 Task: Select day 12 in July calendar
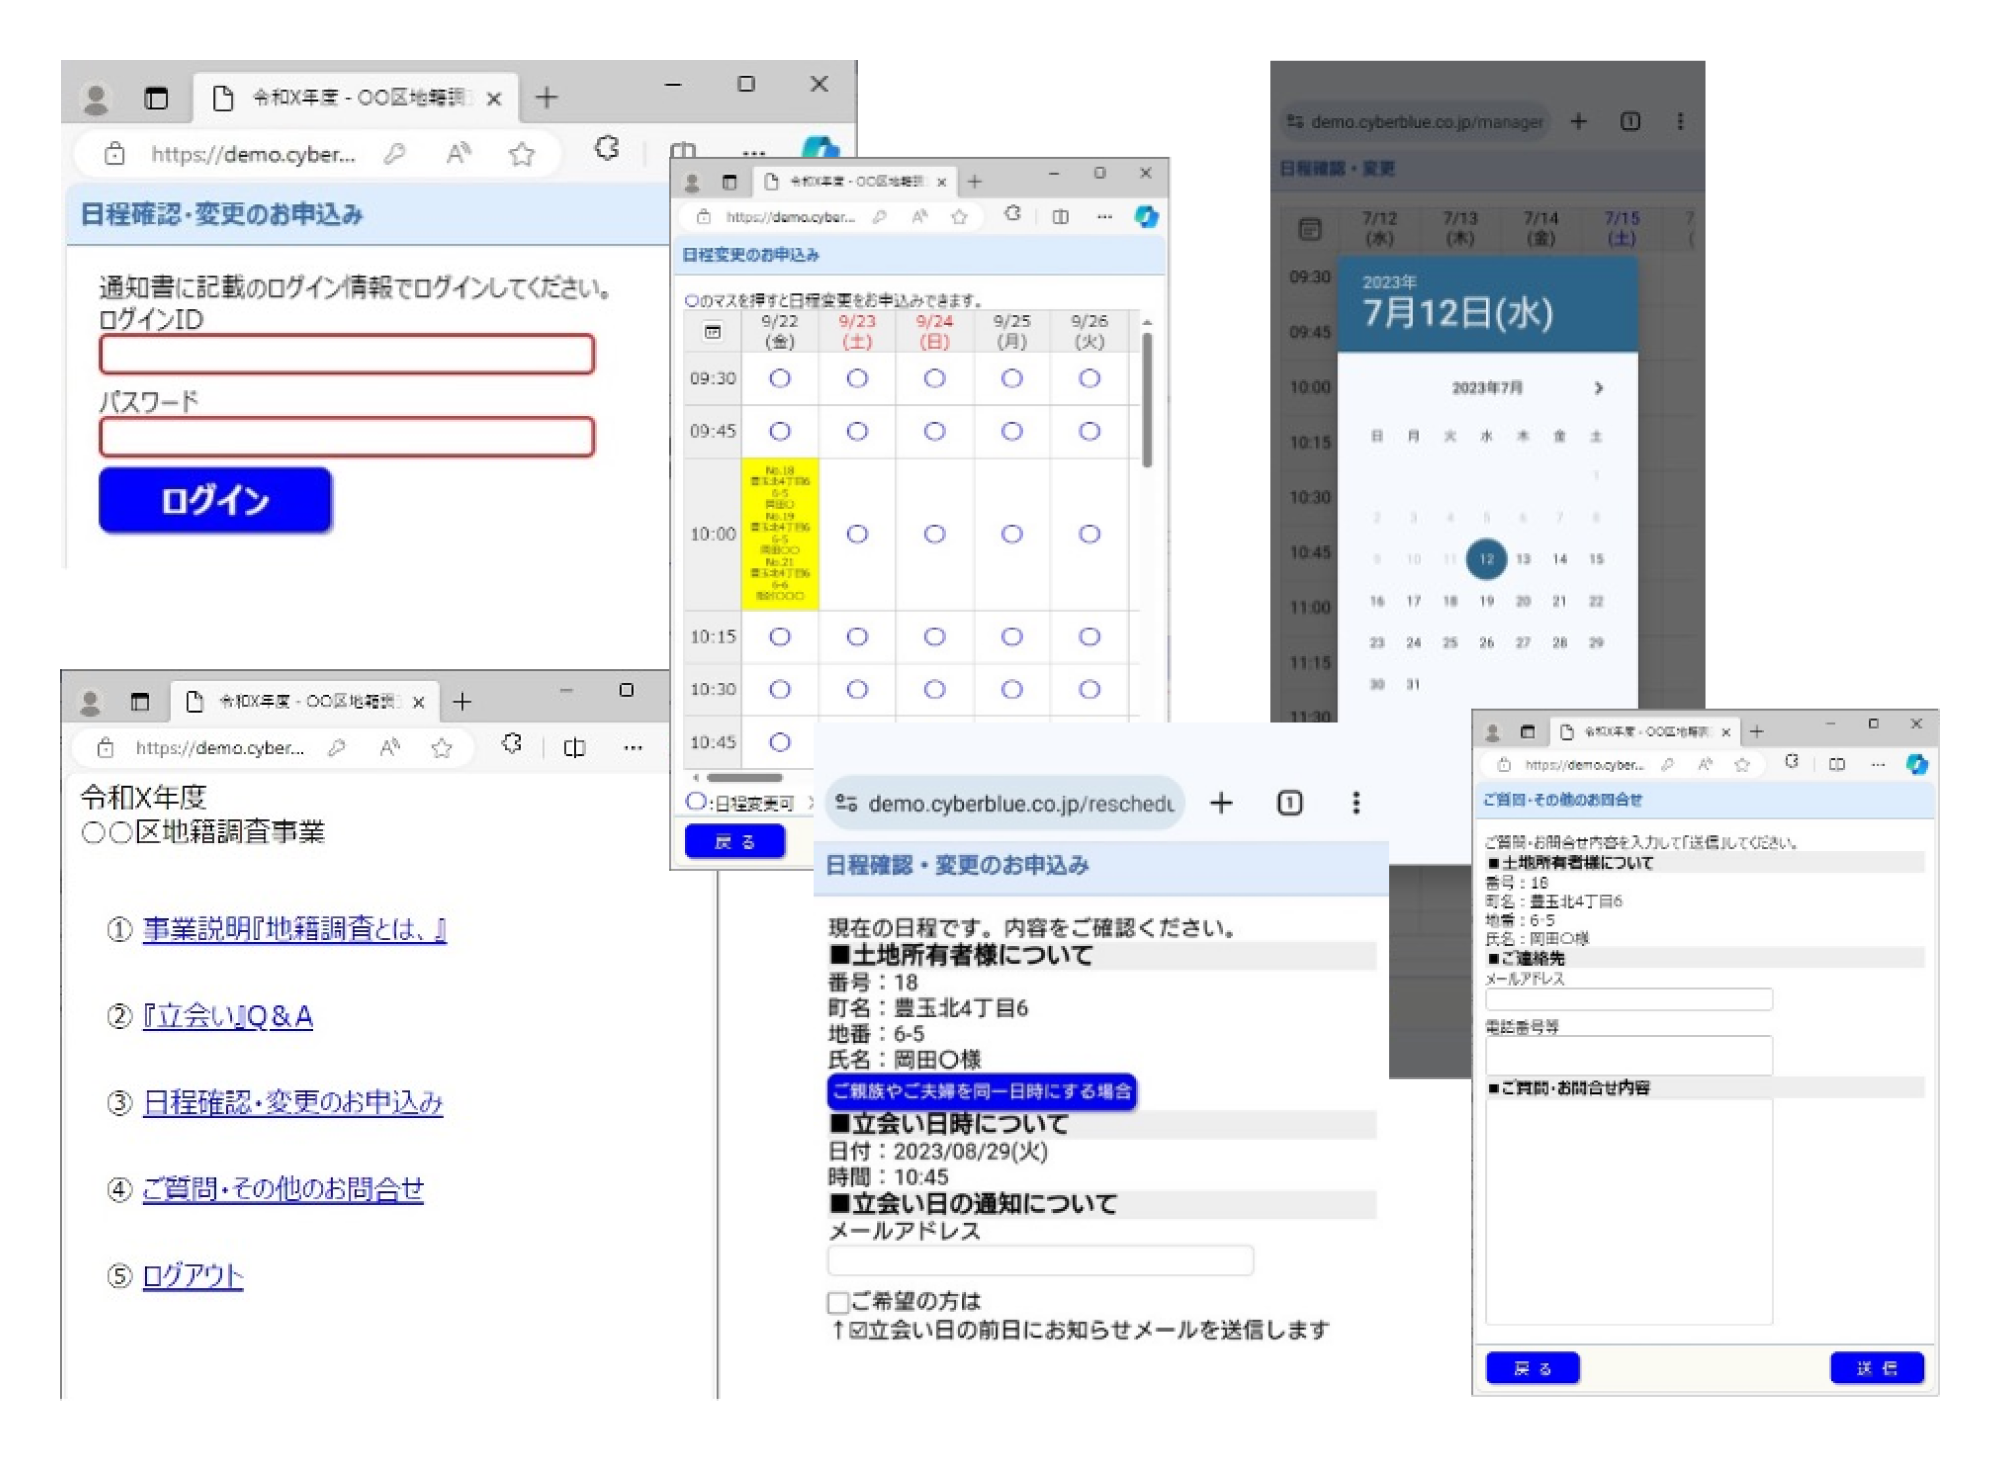1486,559
